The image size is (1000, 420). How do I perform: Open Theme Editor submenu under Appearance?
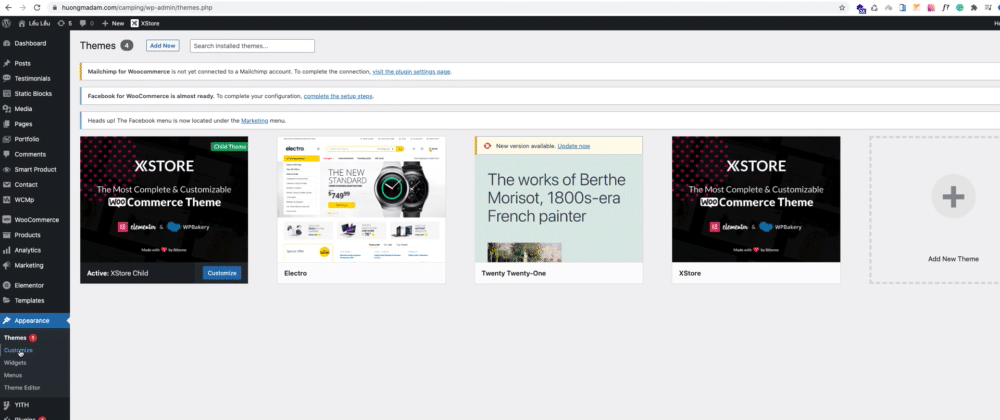(22, 387)
